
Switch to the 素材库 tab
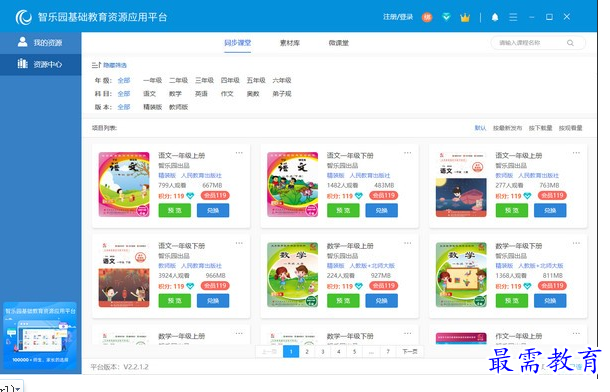coord(290,43)
